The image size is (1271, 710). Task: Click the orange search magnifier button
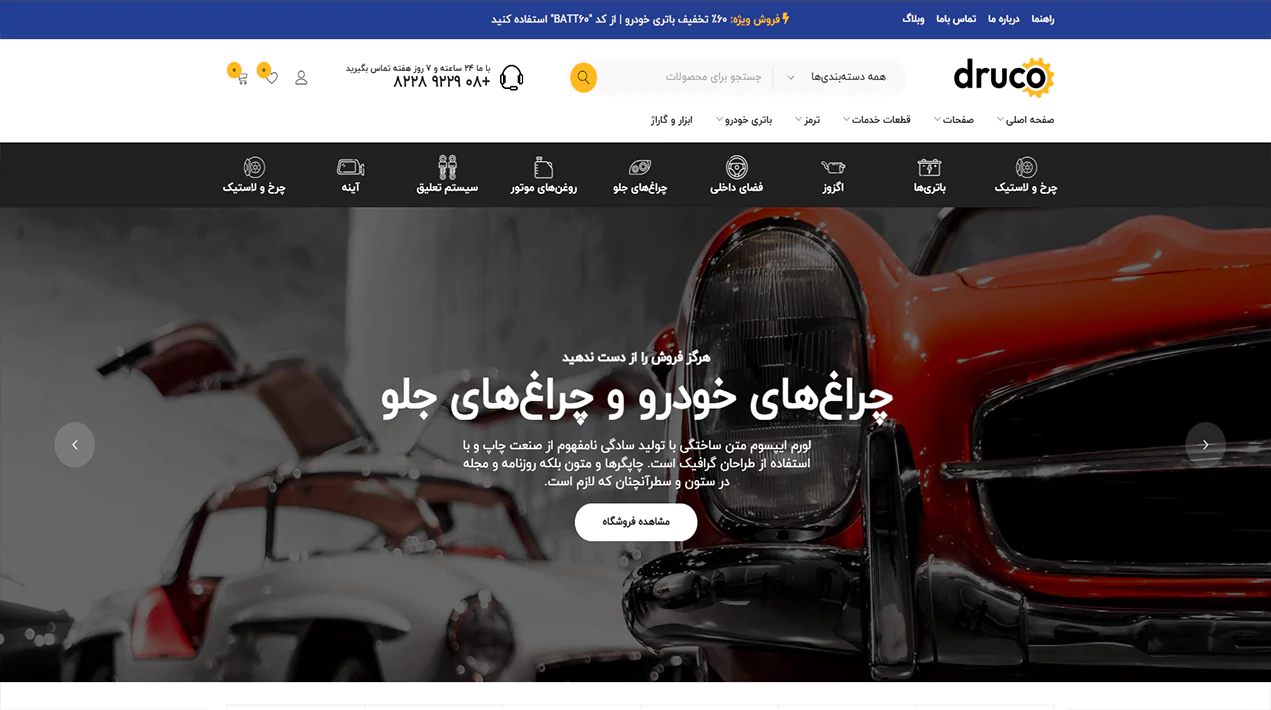pyautogui.click(x=583, y=77)
